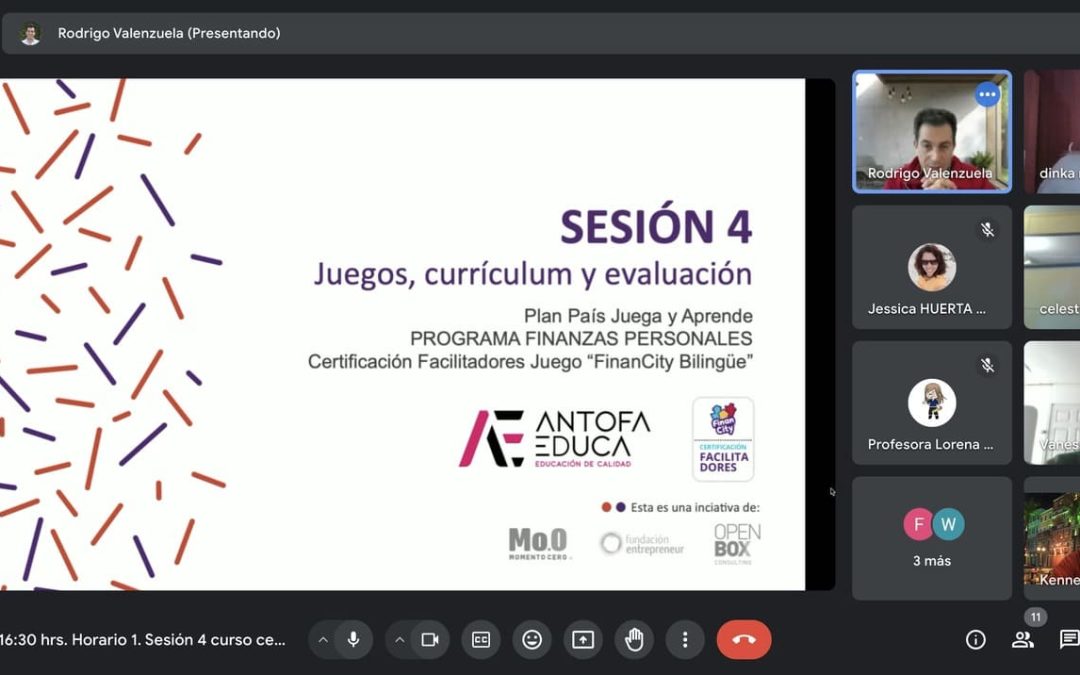
Task: Click the Mo.0 Momento Cero logo
Action: [x=539, y=543]
